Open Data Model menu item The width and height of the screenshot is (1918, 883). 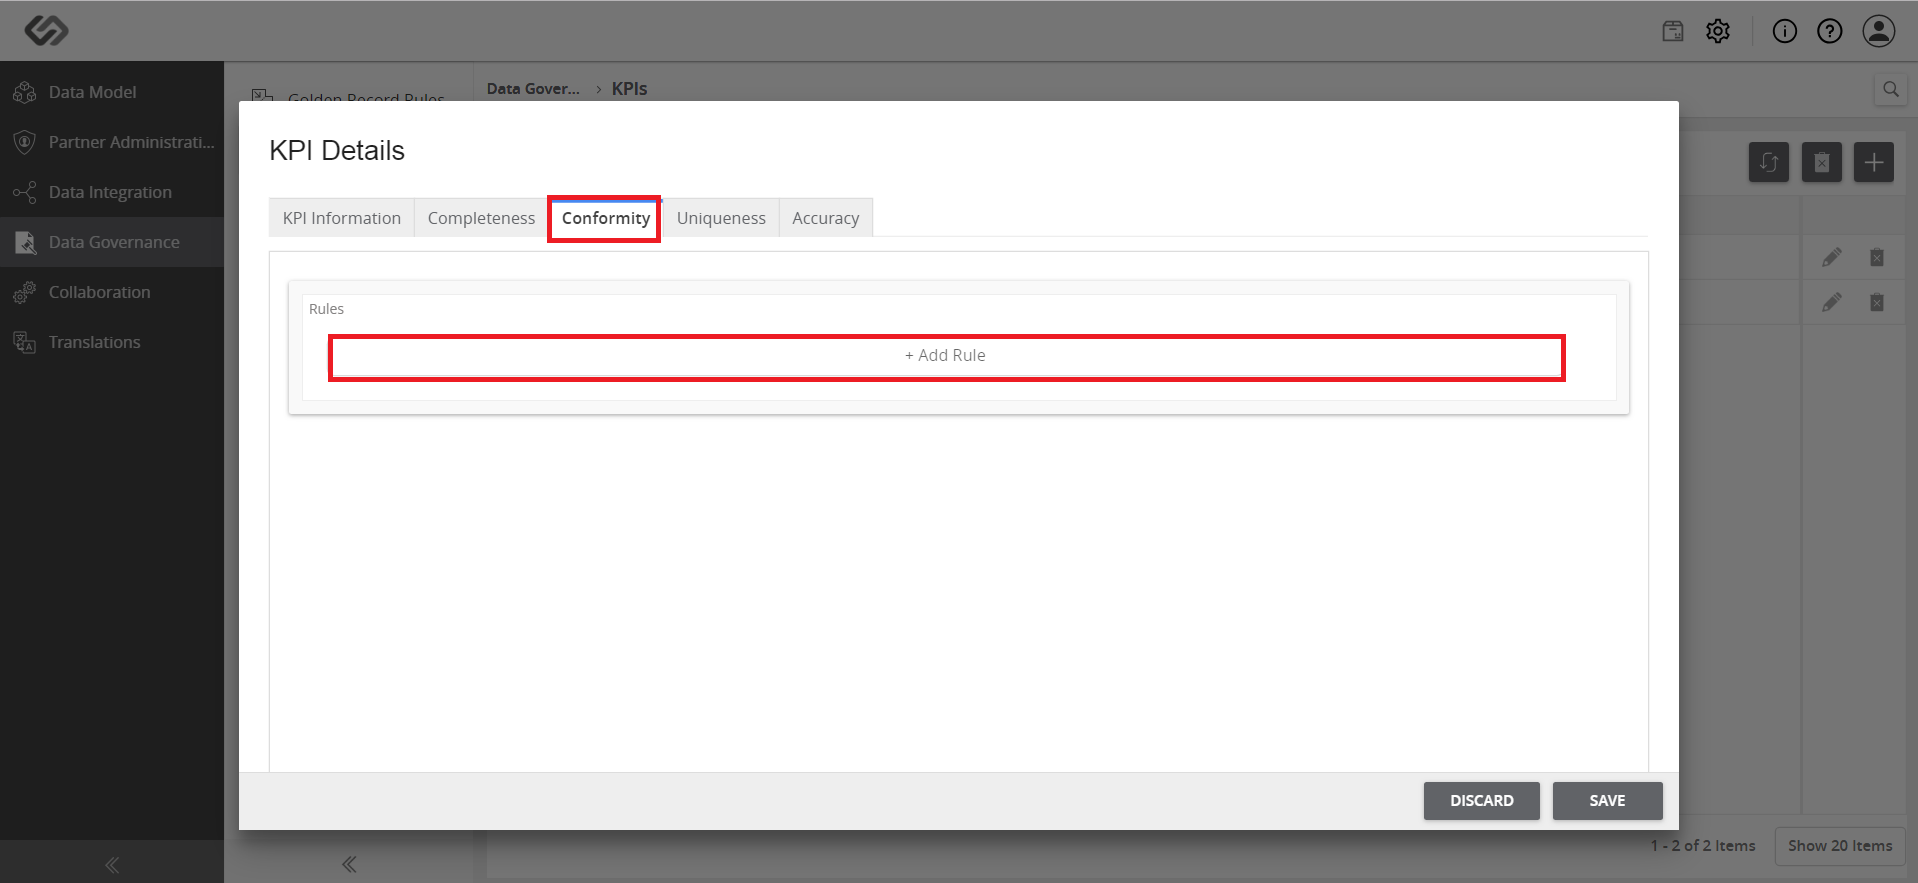[x=112, y=92]
